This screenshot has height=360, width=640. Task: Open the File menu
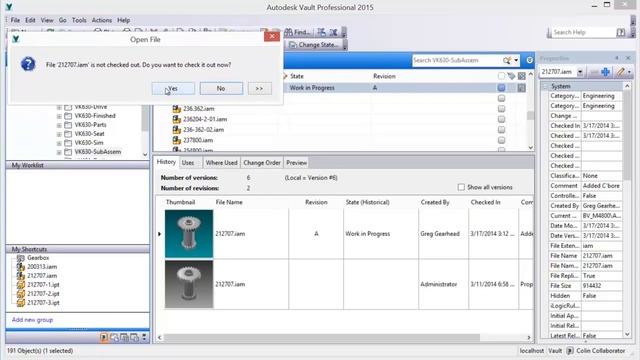point(15,20)
